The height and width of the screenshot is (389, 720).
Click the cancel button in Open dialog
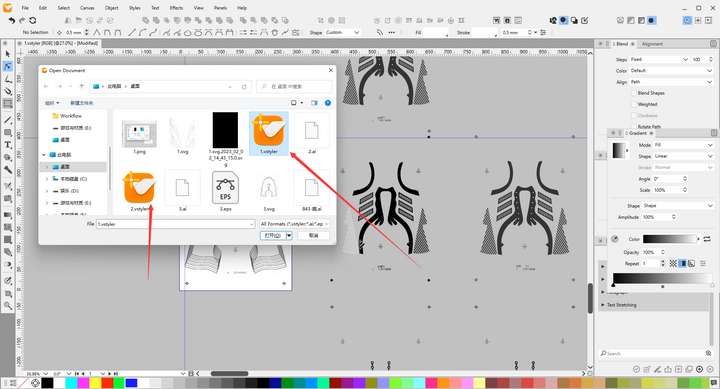(x=313, y=235)
